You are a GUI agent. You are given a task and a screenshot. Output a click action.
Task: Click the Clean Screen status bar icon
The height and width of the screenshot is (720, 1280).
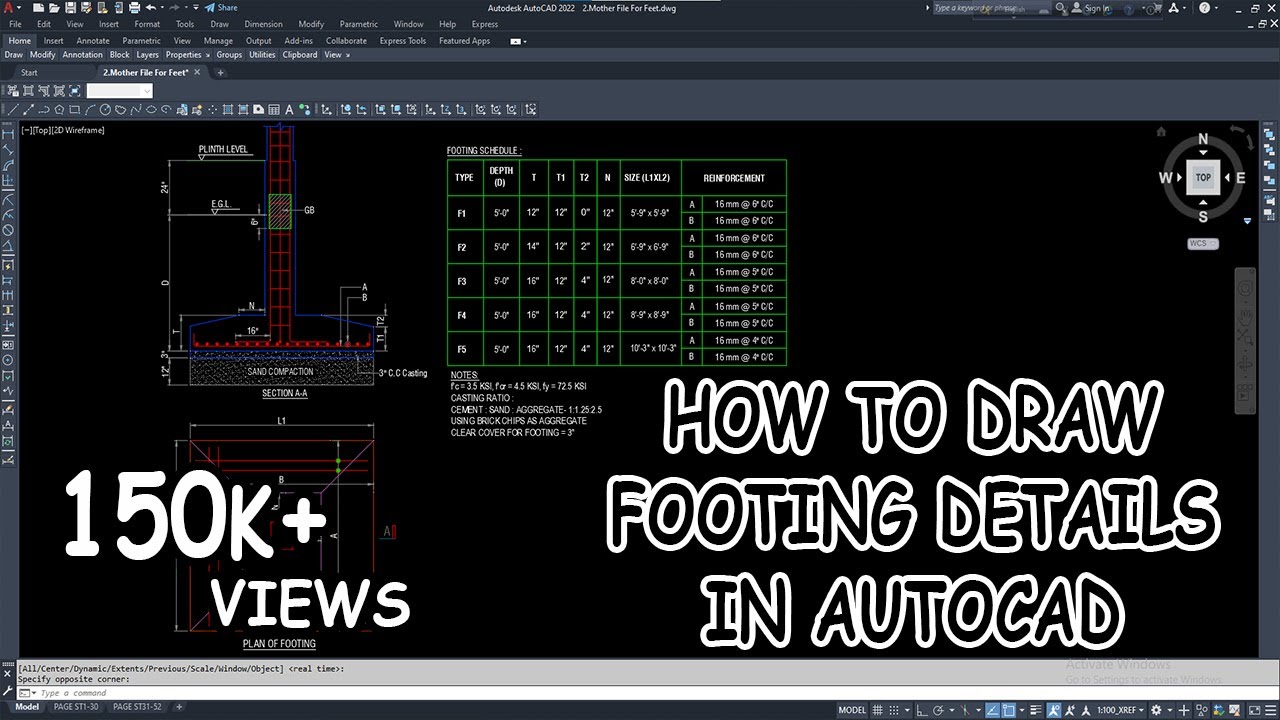coord(1255,709)
